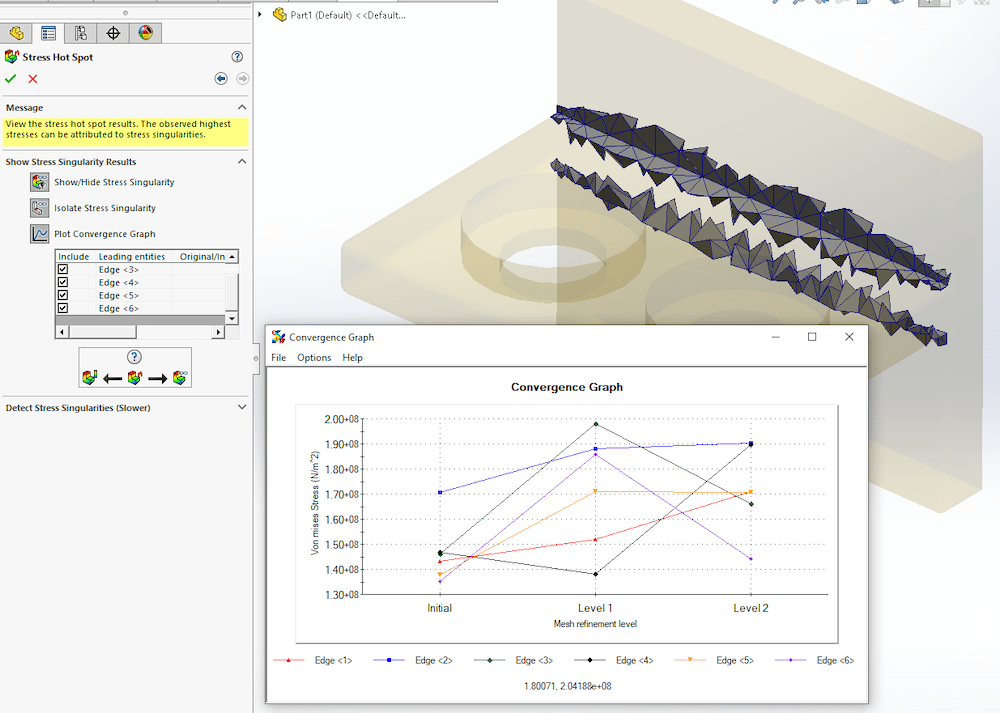Viewport: 1000px width, 713px height.
Task: Expand the Part1 (Default) tree node
Action: pos(260,14)
